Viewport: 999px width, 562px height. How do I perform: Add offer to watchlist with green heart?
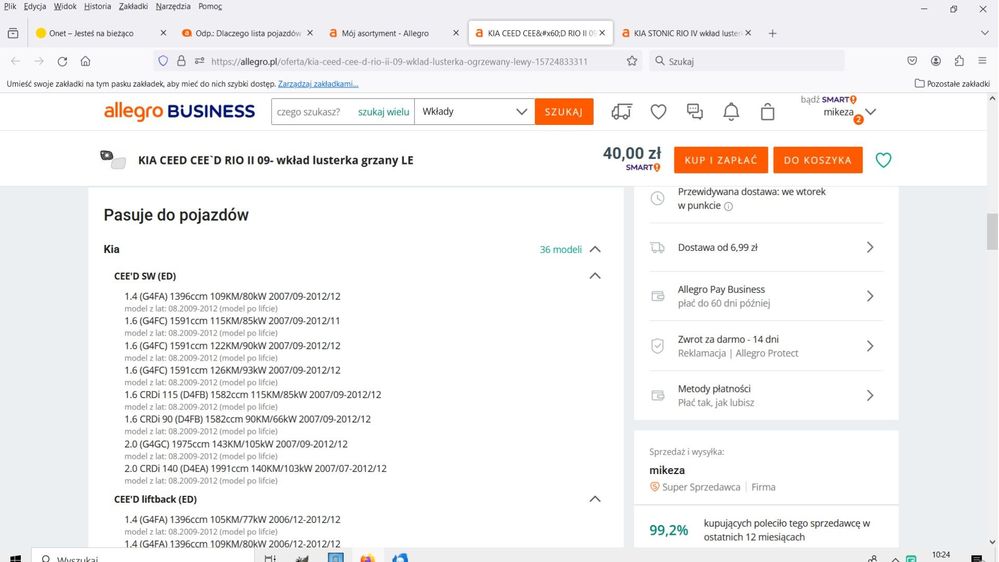(883, 160)
